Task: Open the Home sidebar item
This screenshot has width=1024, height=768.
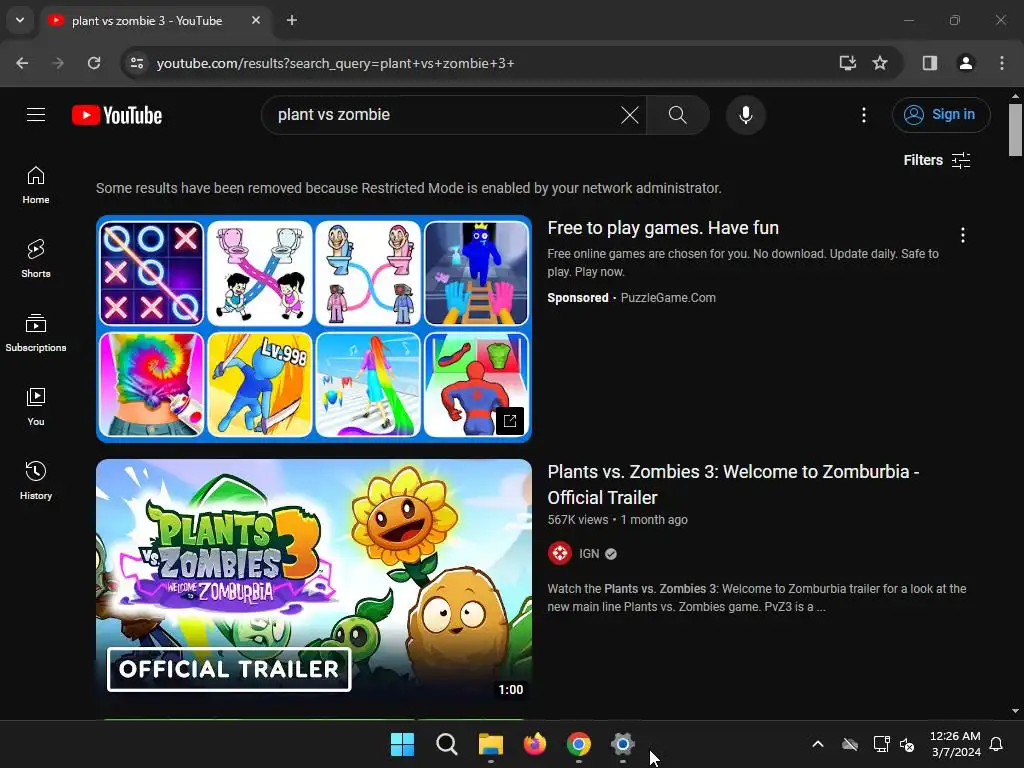Action: pos(36,185)
